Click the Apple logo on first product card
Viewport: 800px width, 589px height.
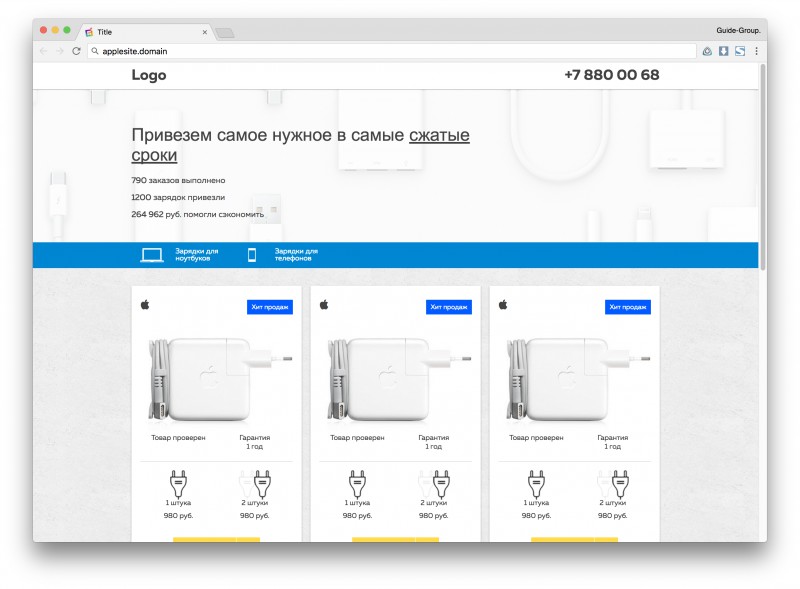[x=145, y=305]
